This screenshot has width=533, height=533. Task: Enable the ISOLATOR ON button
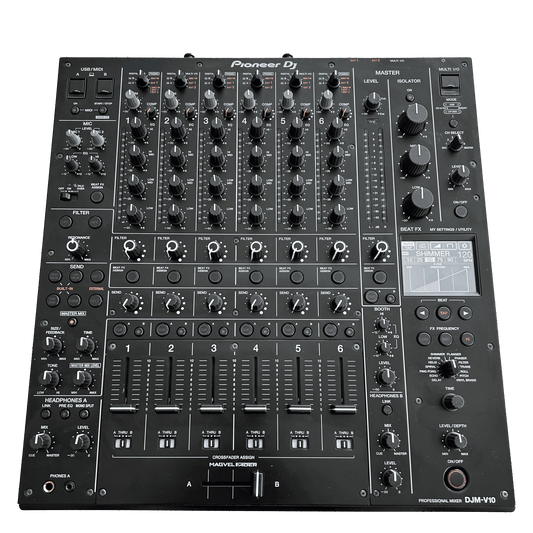click(x=410, y=98)
